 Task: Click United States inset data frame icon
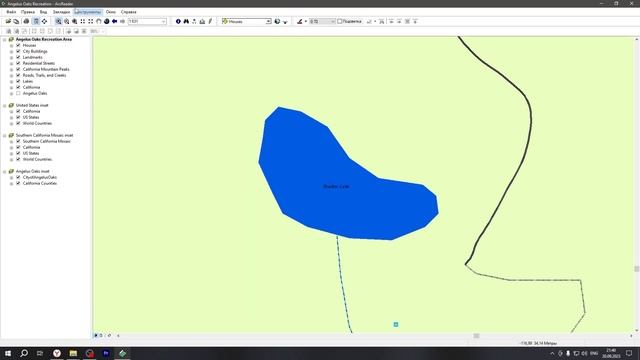pos(11,105)
